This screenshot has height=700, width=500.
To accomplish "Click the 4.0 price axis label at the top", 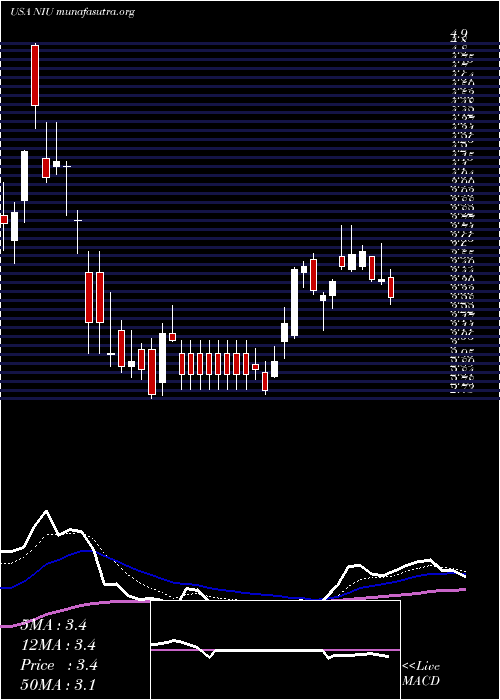I will (458, 33).
